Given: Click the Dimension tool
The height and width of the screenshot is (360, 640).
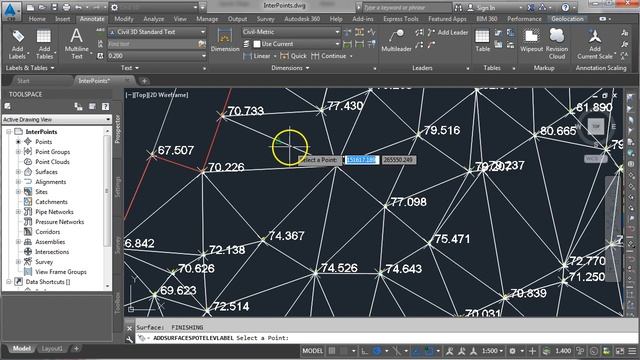Looking at the screenshot, I should [x=225, y=40].
